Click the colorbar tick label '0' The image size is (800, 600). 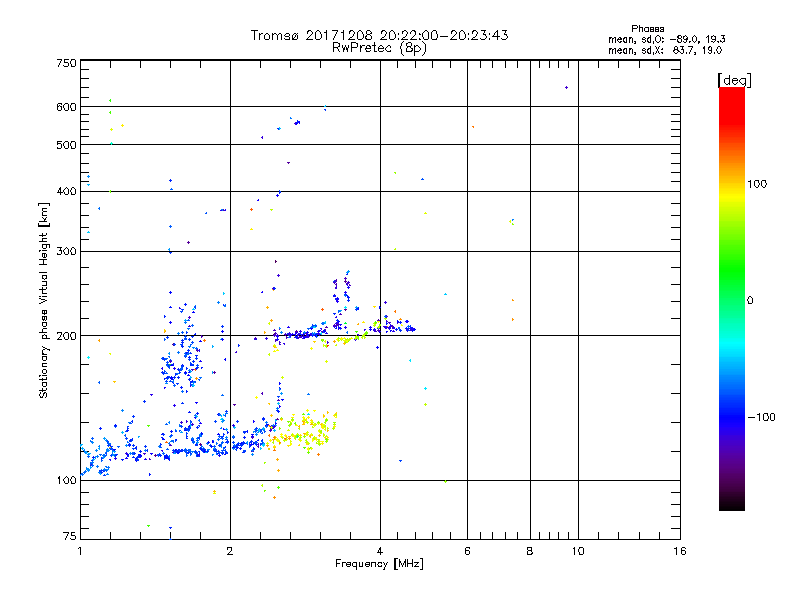tap(750, 301)
